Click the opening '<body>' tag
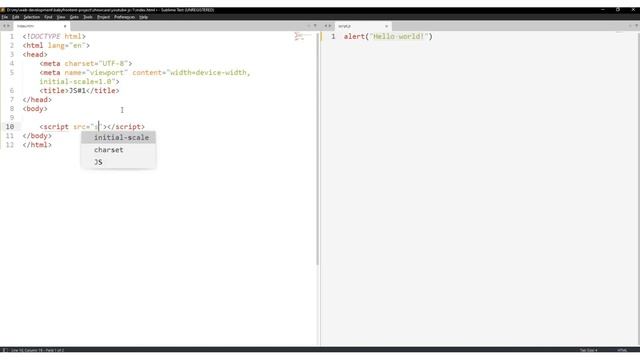Screen dimensions: 640x360 pos(35,109)
